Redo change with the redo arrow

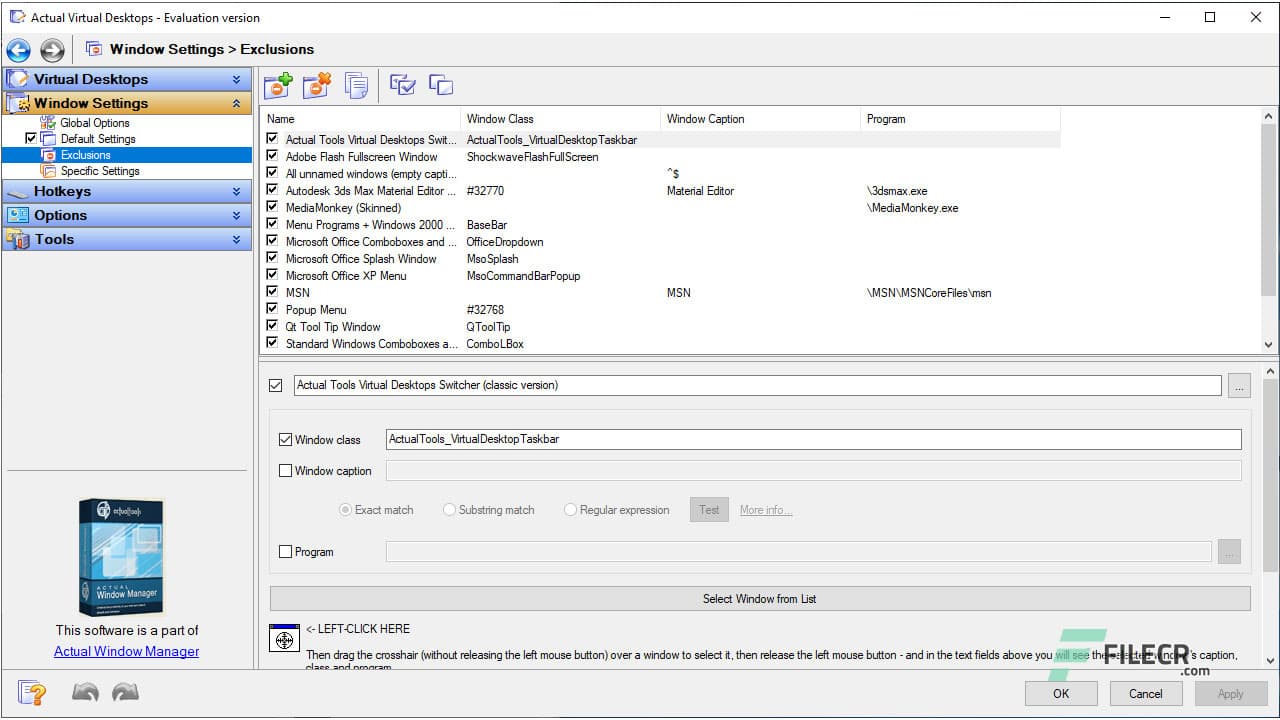tap(124, 691)
